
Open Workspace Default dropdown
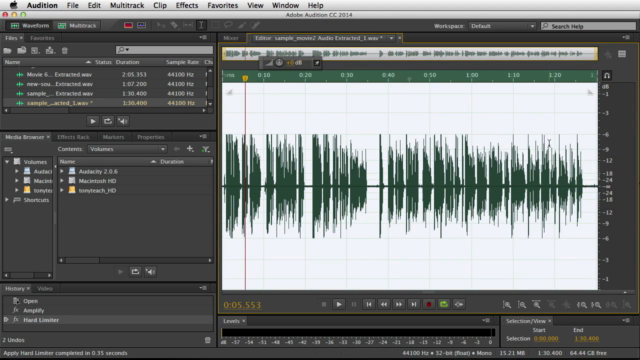[x=502, y=26]
